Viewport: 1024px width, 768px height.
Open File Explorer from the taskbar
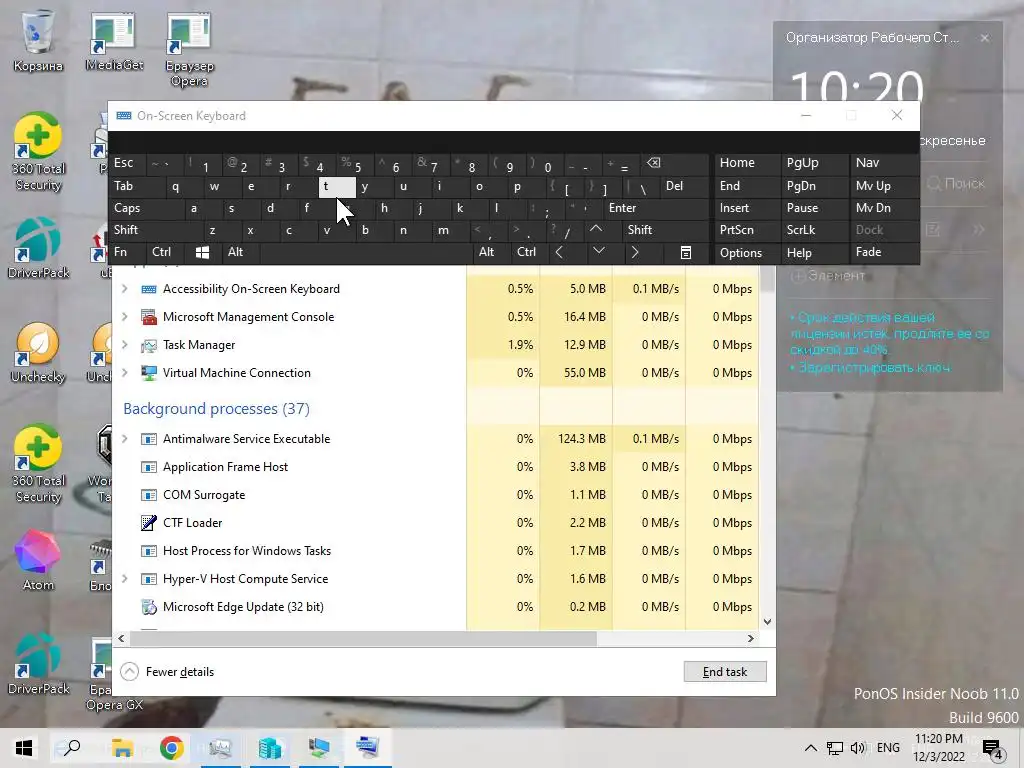(x=122, y=748)
